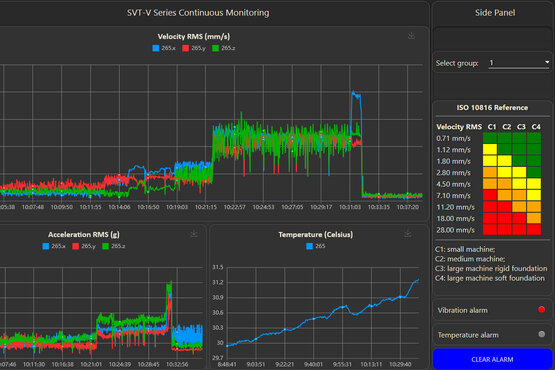This screenshot has width=555, height=370.
Task: Click the C4 cell in 28.00 mm/s row
Action: point(534,229)
